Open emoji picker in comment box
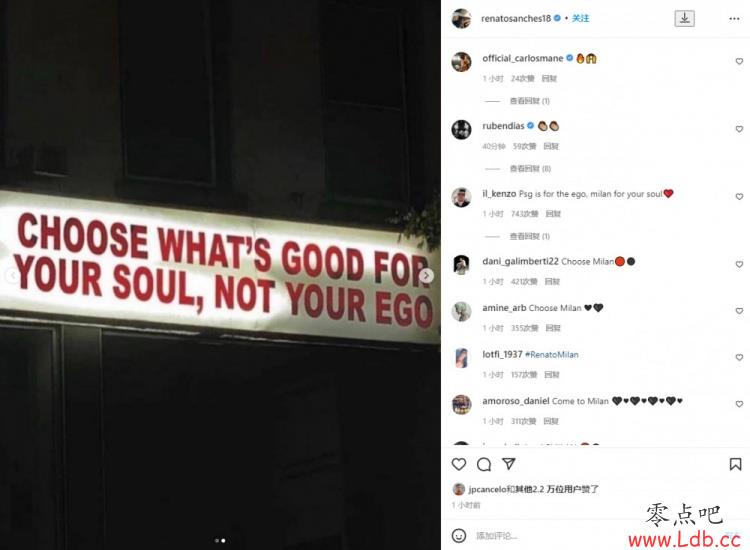This screenshot has height=550, width=750. [459, 536]
